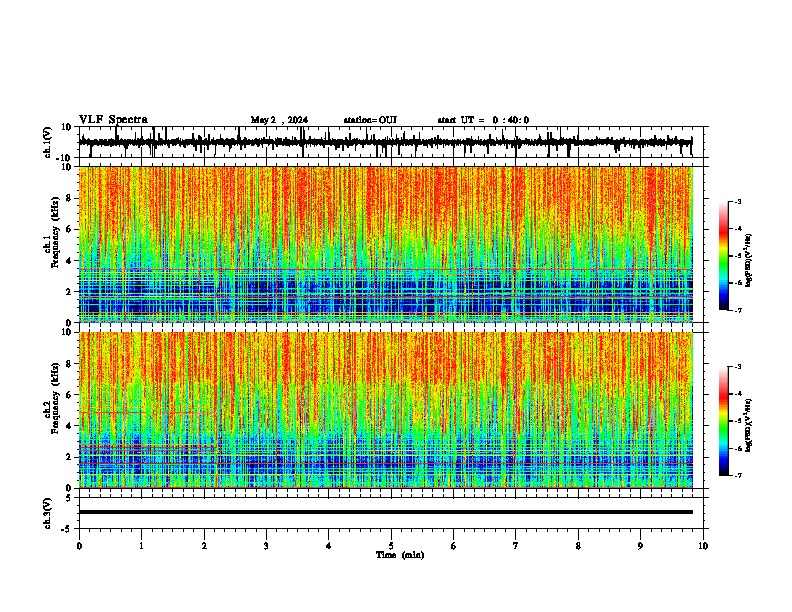
Task: Click the 'Time (min)' axis label
Action: (400, 555)
